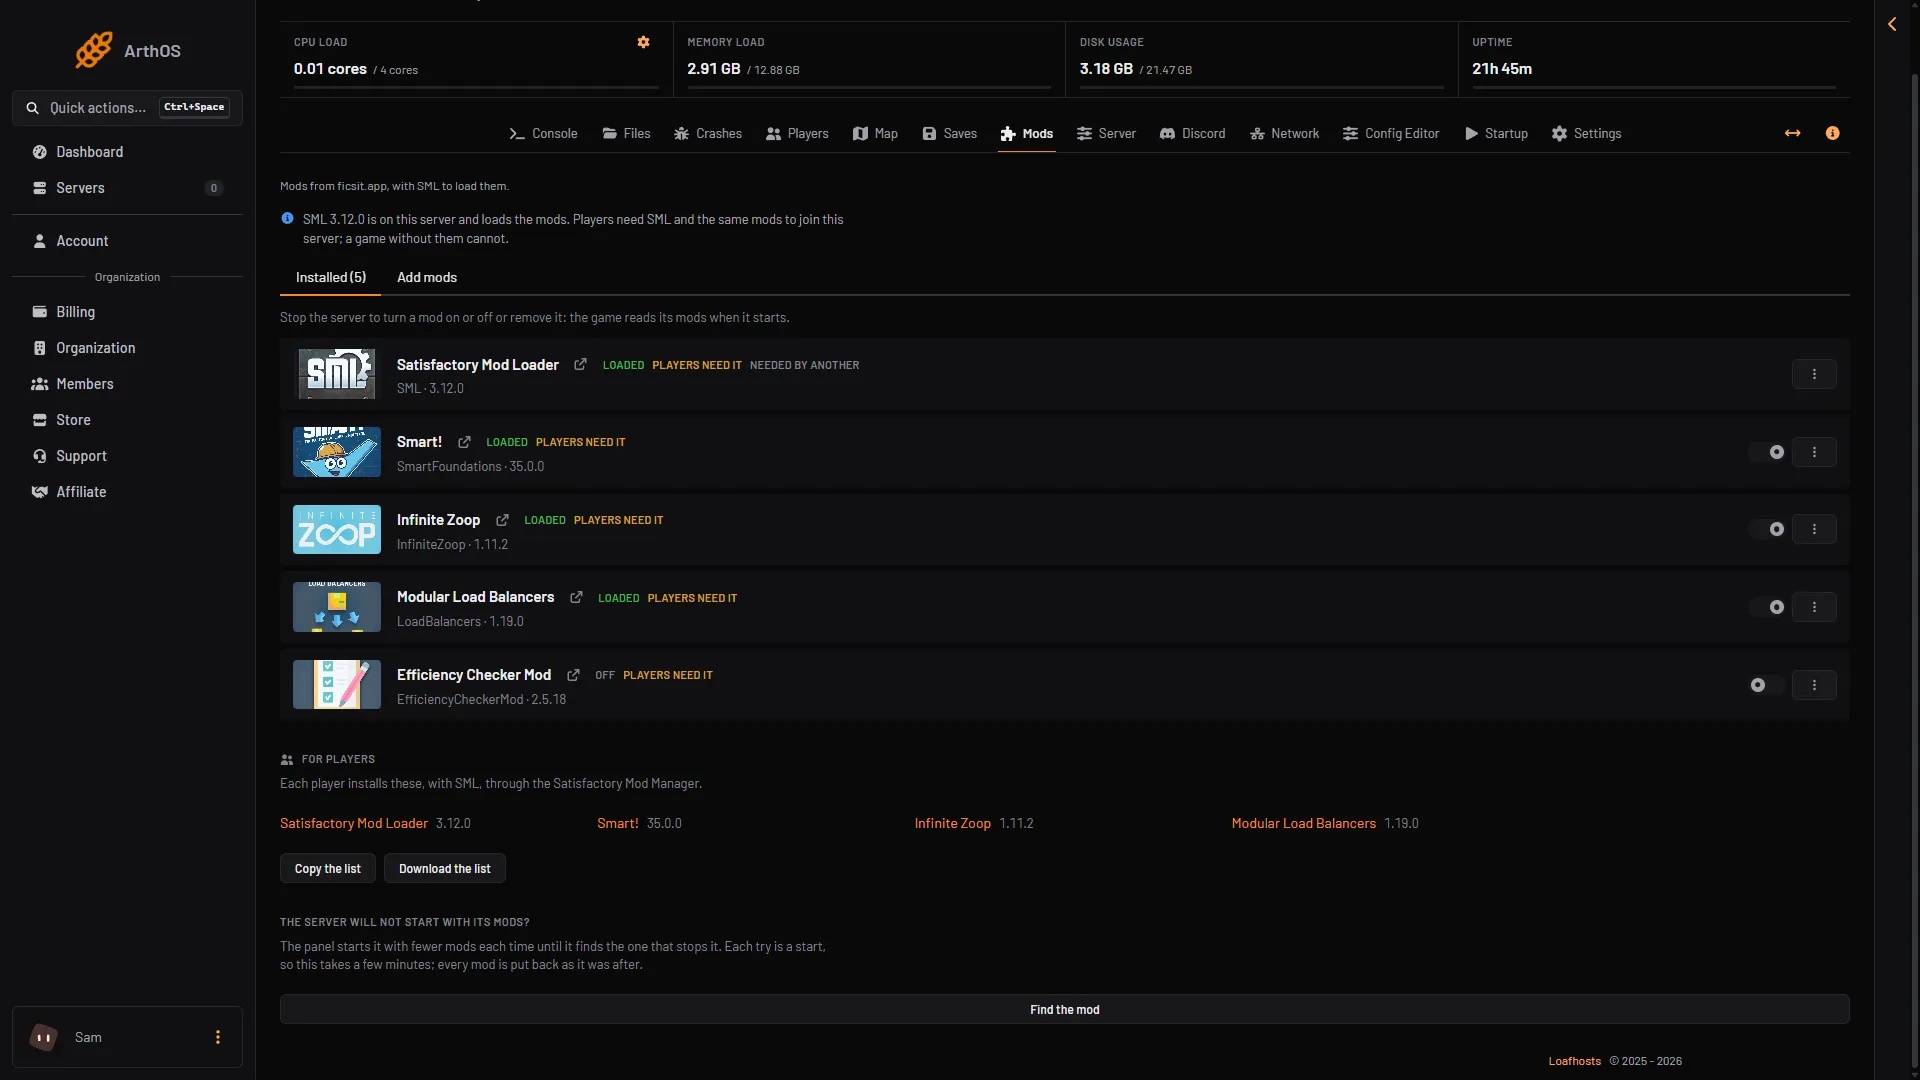Open Infinite Zoop external link icon

pyautogui.click(x=502, y=520)
